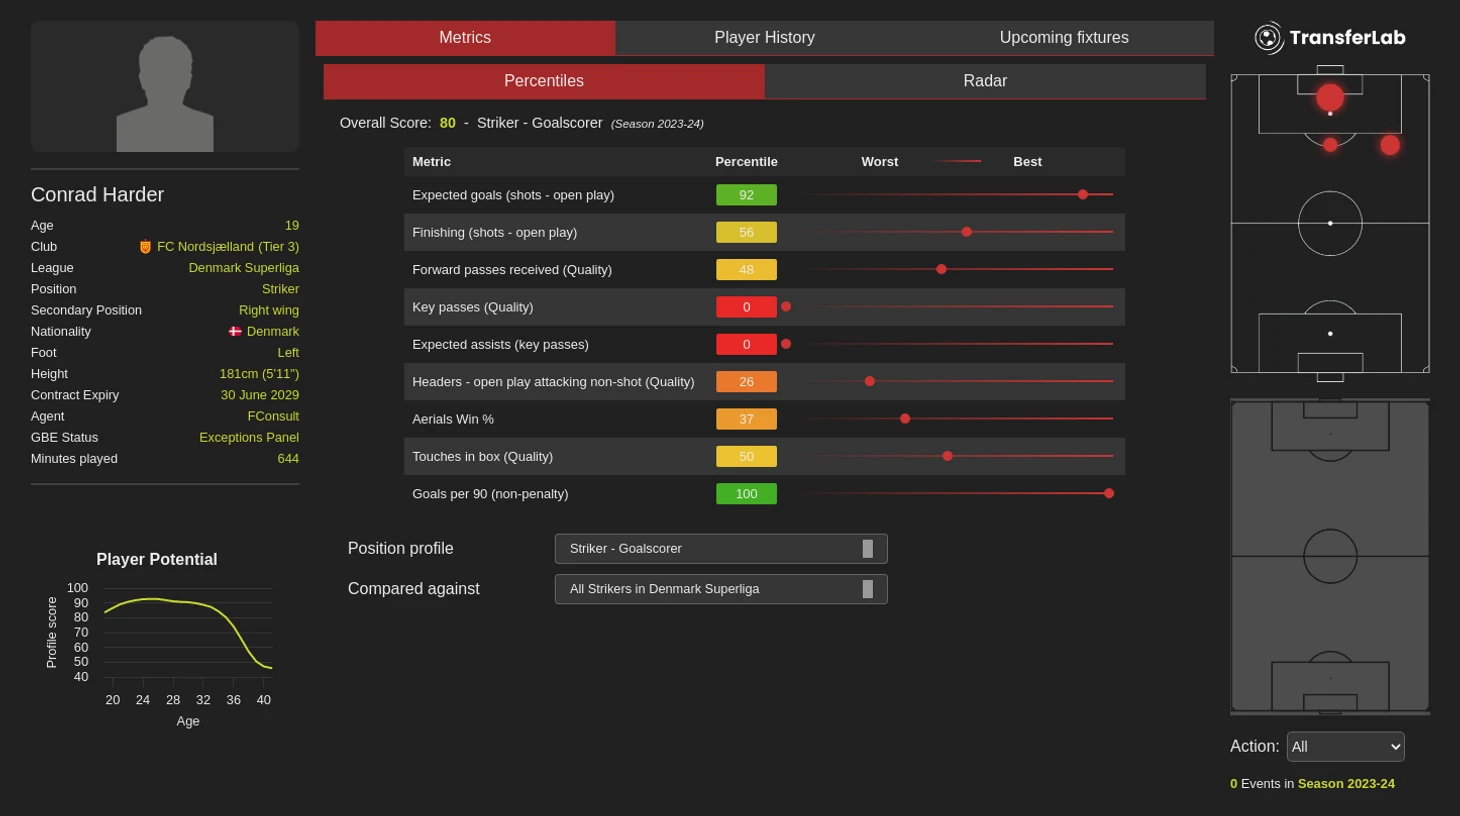1460x816 pixels.
Task: Select the Metrics tab
Action: click(x=465, y=38)
